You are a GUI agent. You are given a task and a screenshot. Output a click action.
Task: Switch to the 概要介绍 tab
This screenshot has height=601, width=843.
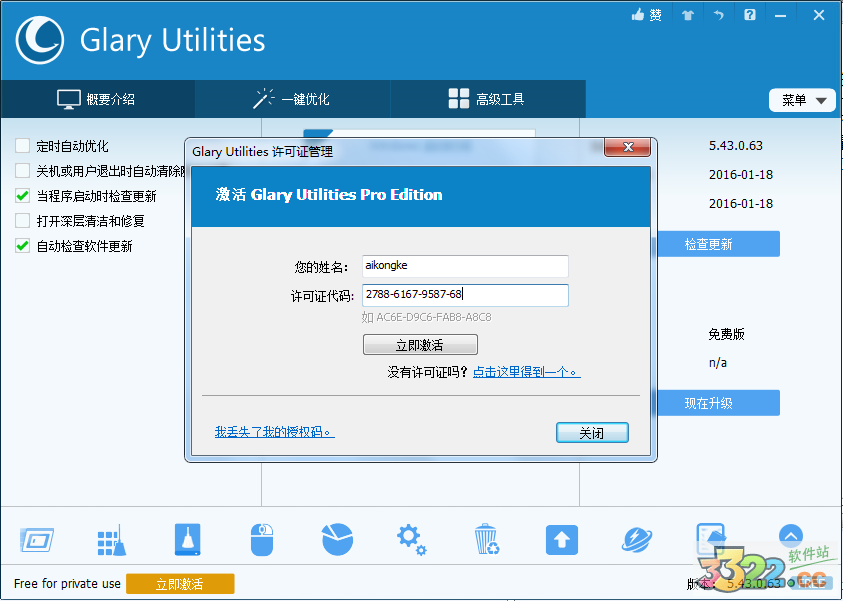tap(97, 99)
